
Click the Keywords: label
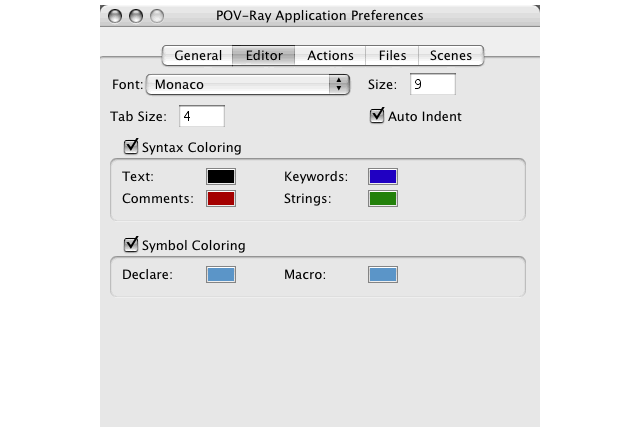(x=316, y=176)
